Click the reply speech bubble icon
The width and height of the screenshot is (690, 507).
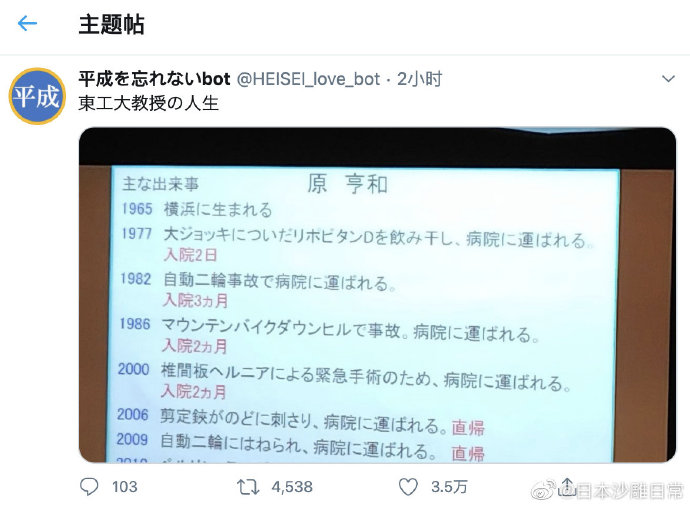tap(89, 487)
